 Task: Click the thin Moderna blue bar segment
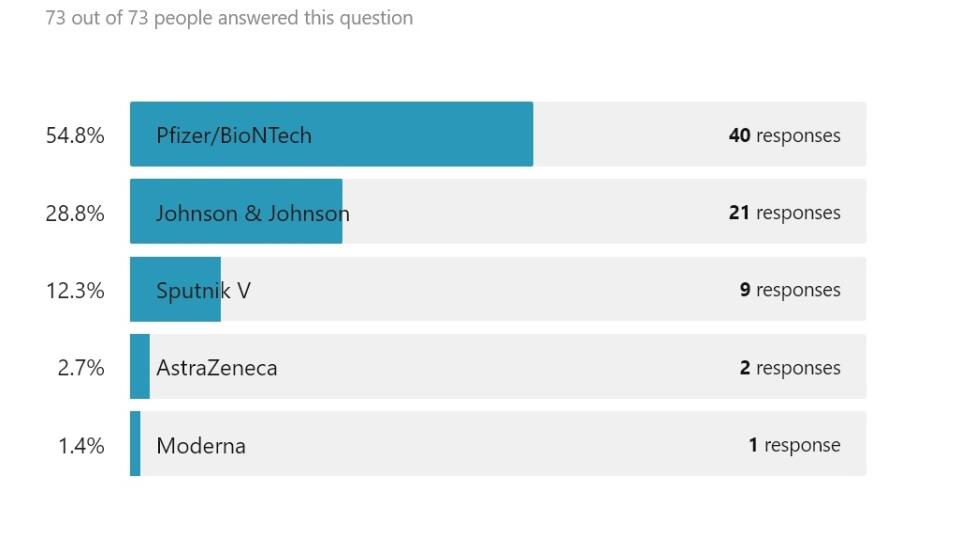point(135,443)
